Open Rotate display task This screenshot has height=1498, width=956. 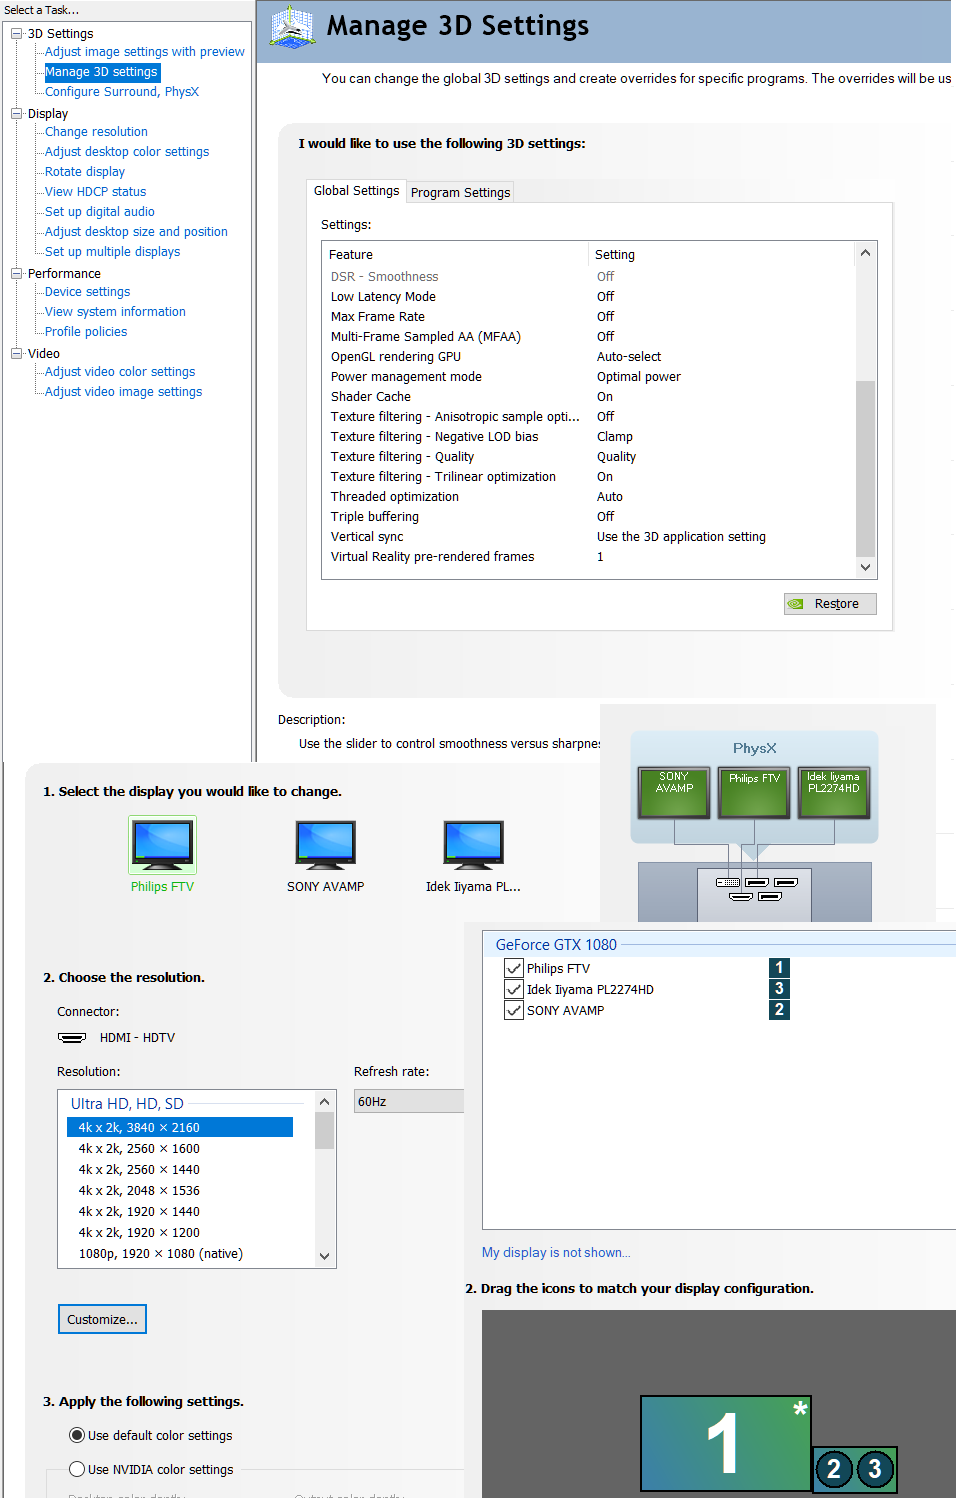pos(85,172)
